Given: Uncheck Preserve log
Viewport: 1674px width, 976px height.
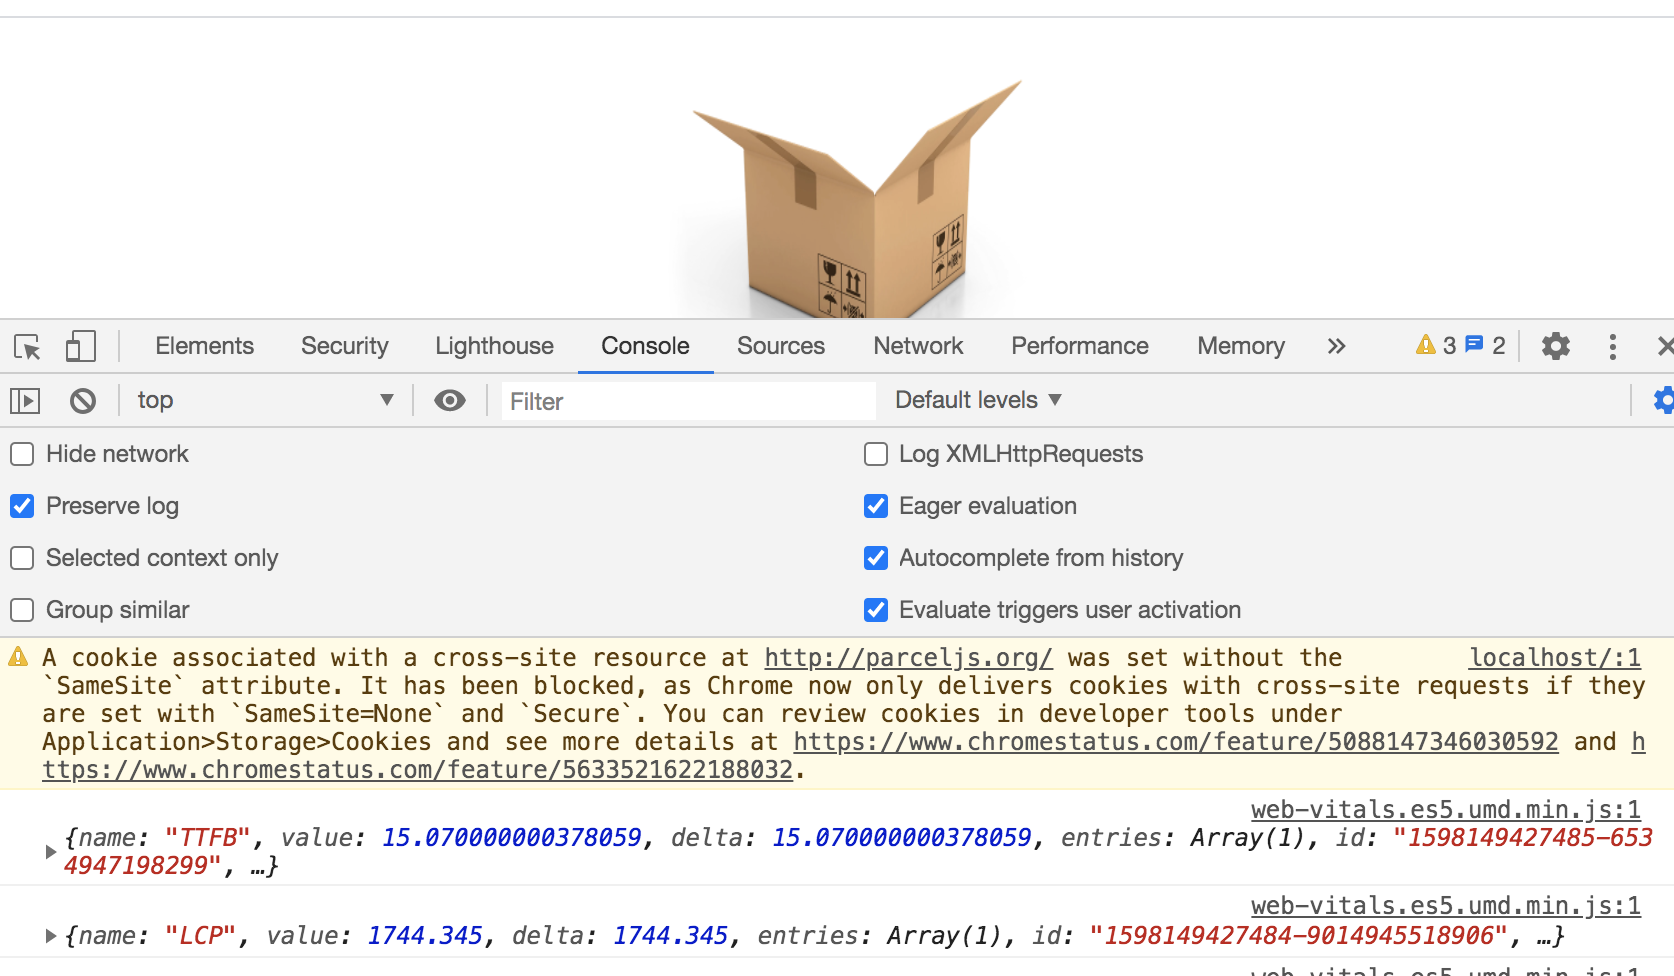Looking at the screenshot, I should pos(22,506).
